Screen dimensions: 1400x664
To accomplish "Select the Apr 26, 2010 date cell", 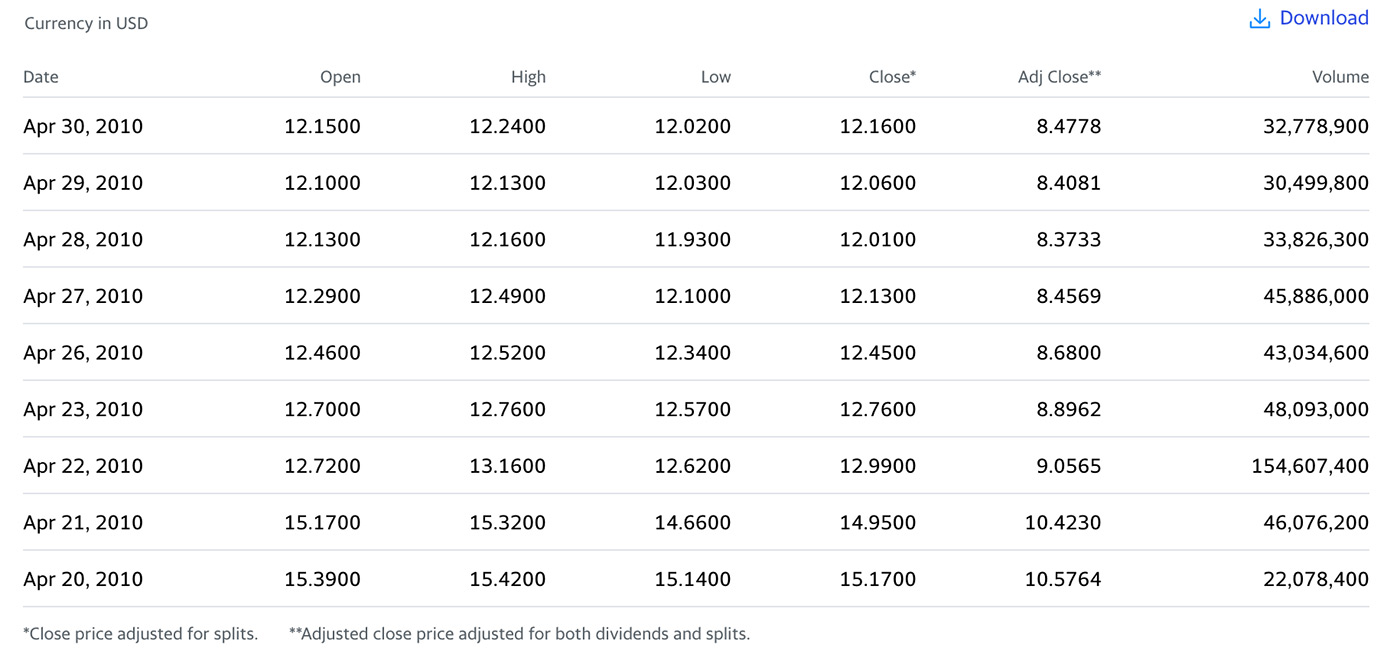I will coord(83,353).
